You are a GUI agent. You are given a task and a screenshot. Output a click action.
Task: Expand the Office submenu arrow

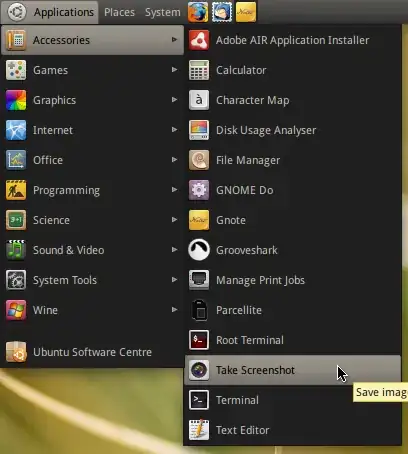pyautogui.click(x=174, y=160)
